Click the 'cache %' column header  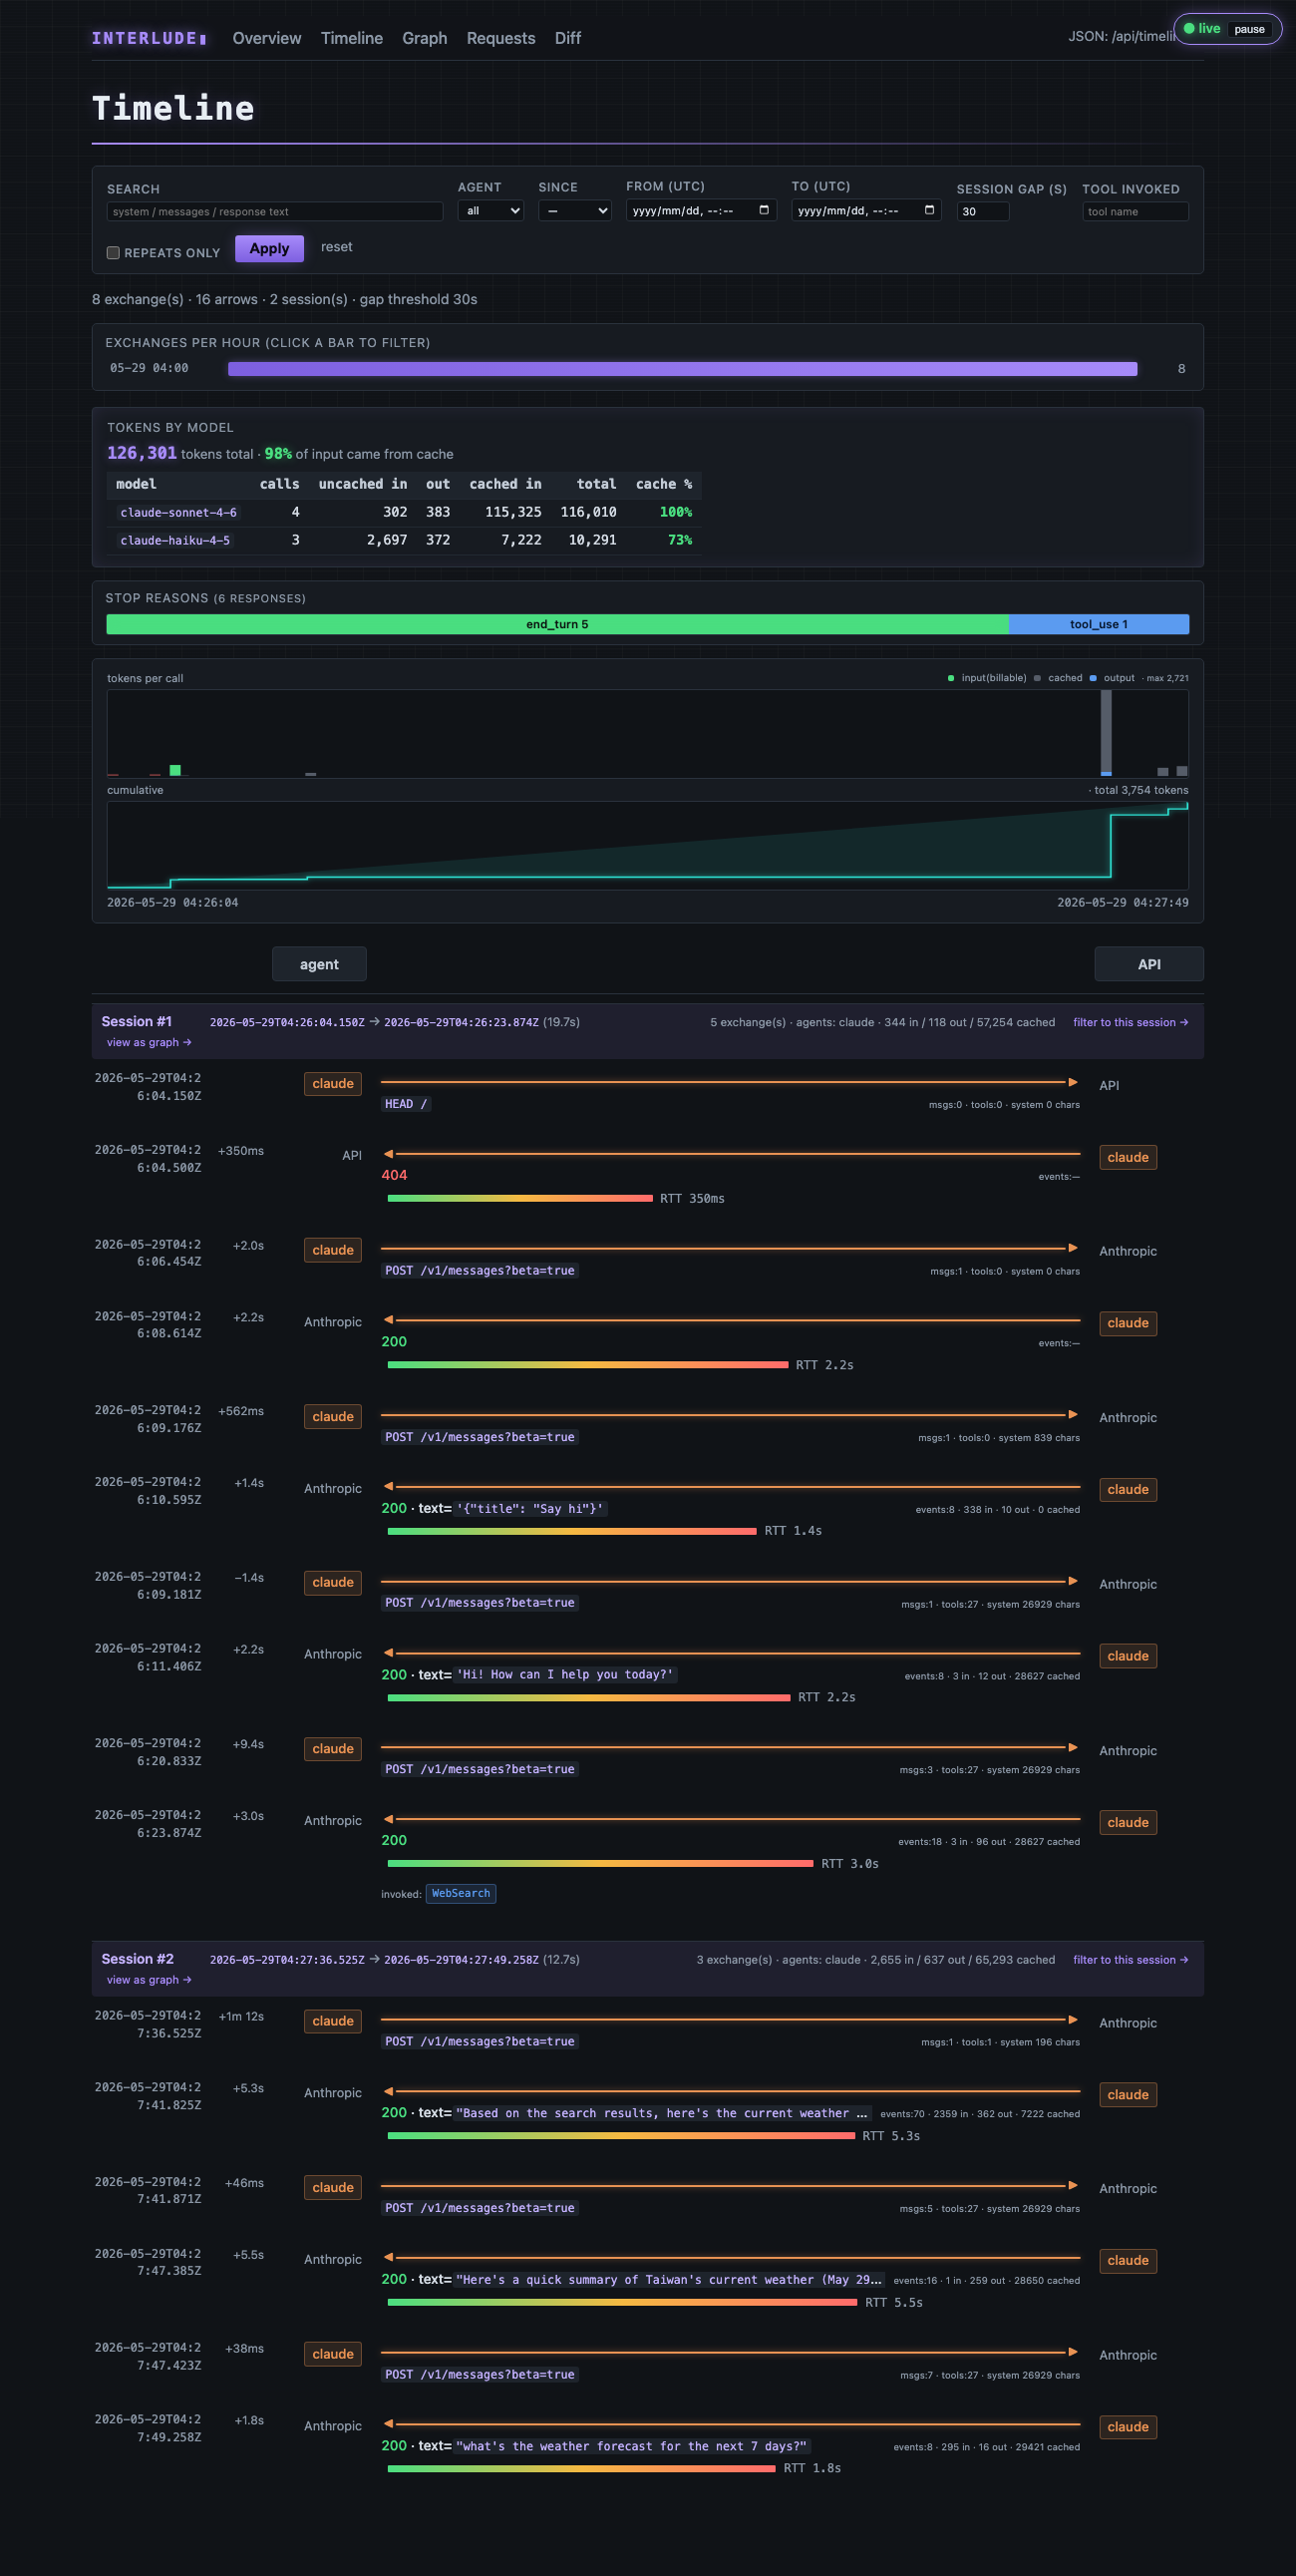coord(664,484)
